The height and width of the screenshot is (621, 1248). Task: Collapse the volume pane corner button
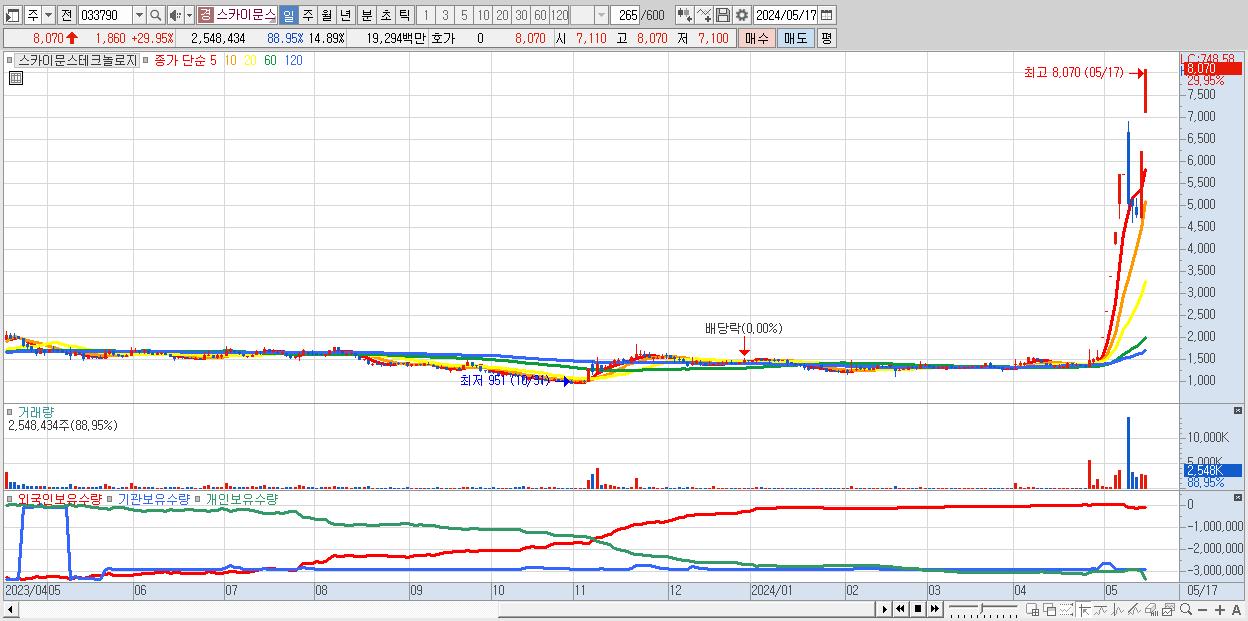tap(1238, 411)
